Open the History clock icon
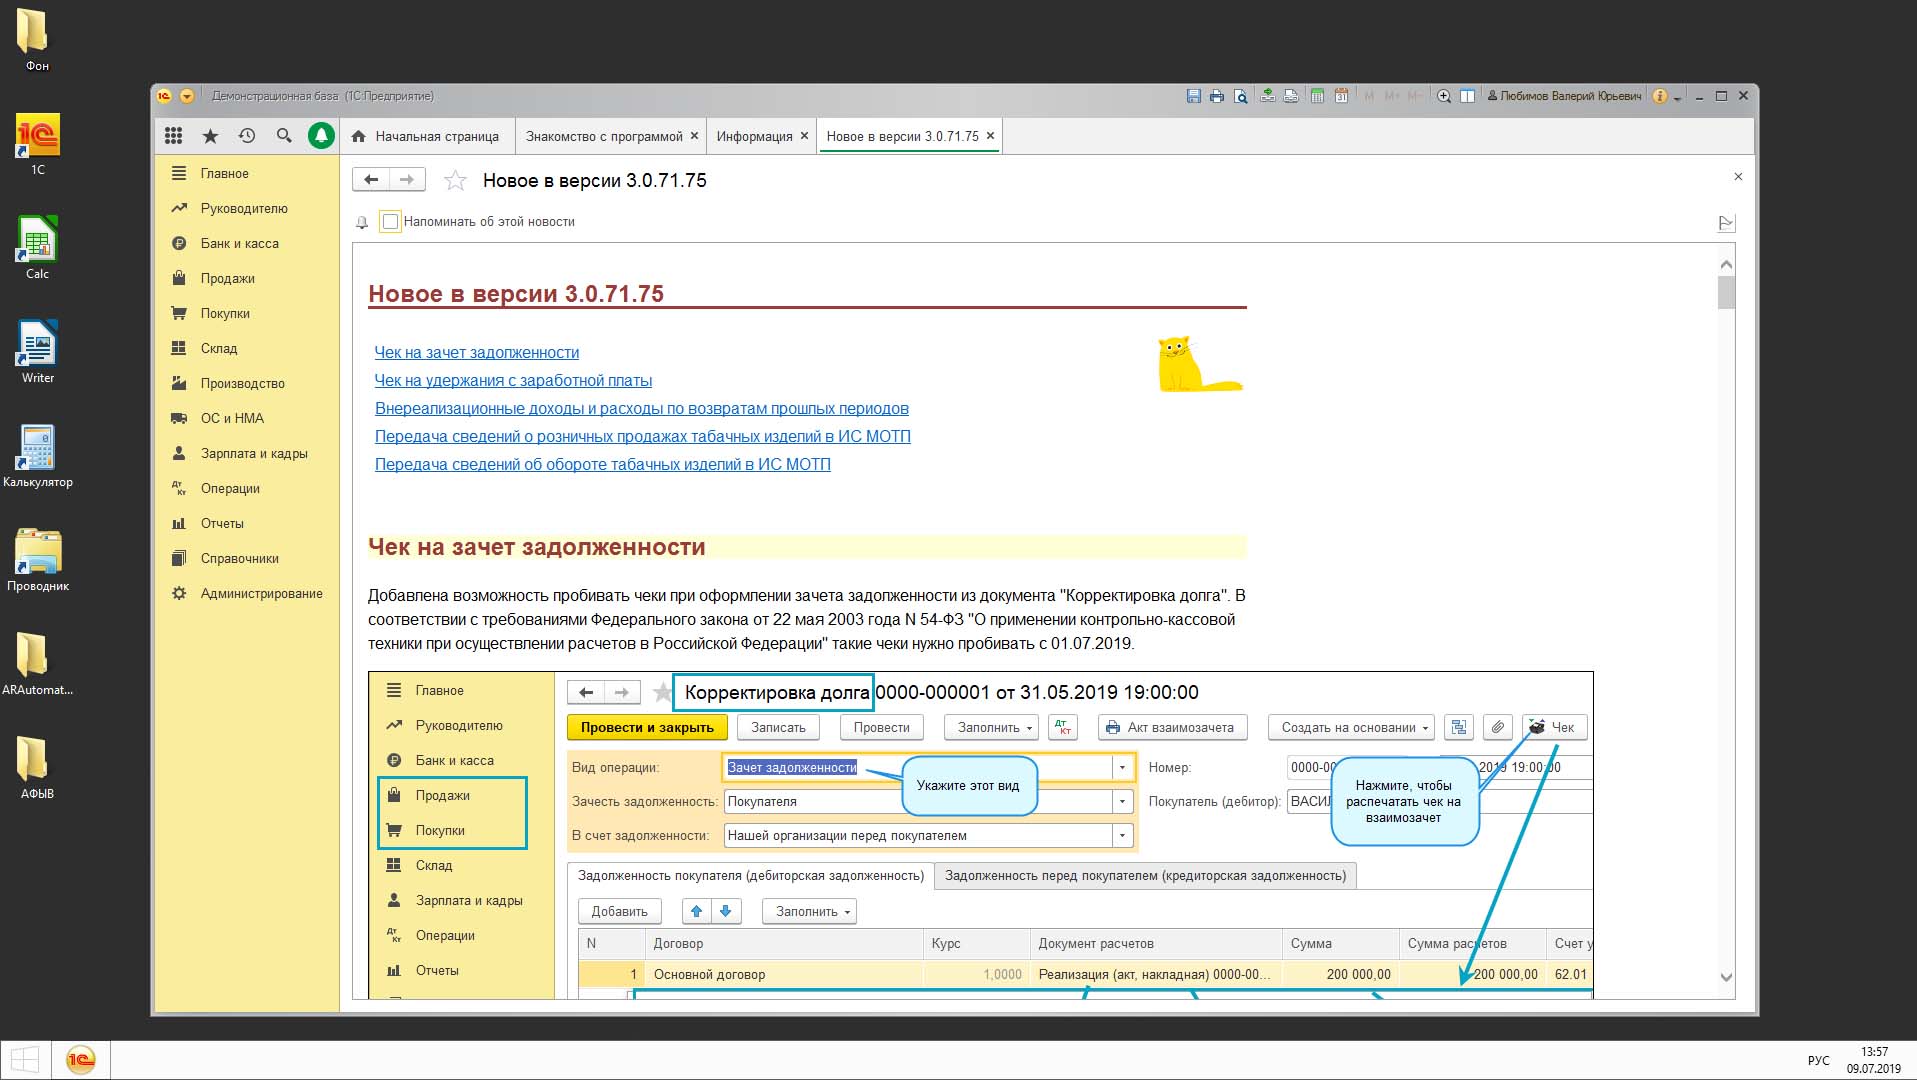 point(247,136)
